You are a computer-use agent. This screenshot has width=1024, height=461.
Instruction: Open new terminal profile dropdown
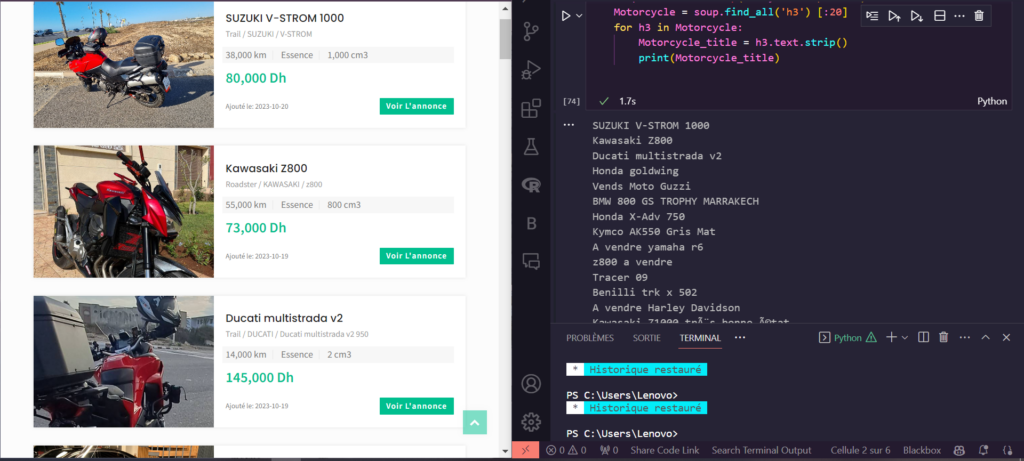click(x=904, y=338)
